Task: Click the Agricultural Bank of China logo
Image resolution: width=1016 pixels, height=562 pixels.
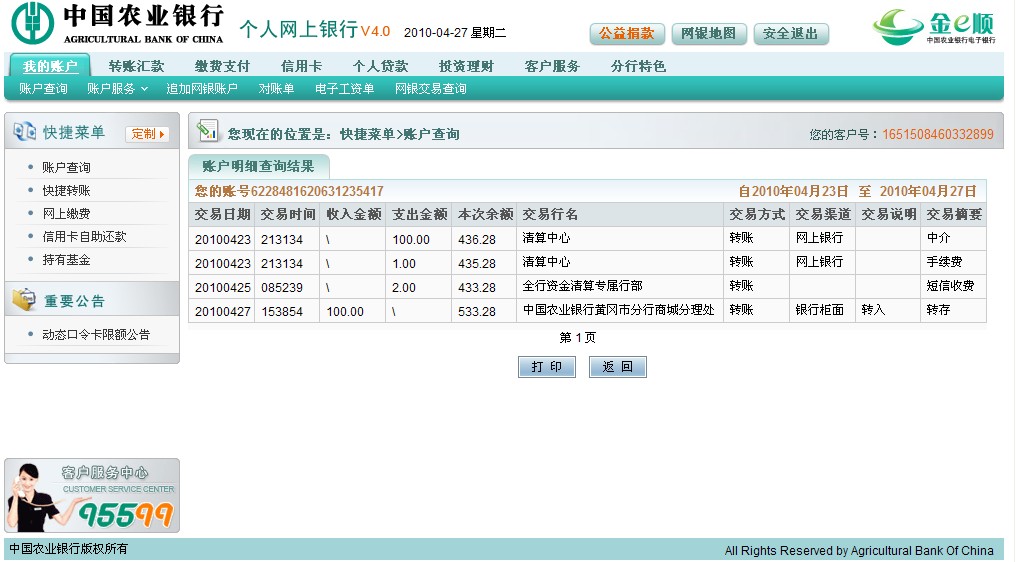Action: (x=117, y=23)
